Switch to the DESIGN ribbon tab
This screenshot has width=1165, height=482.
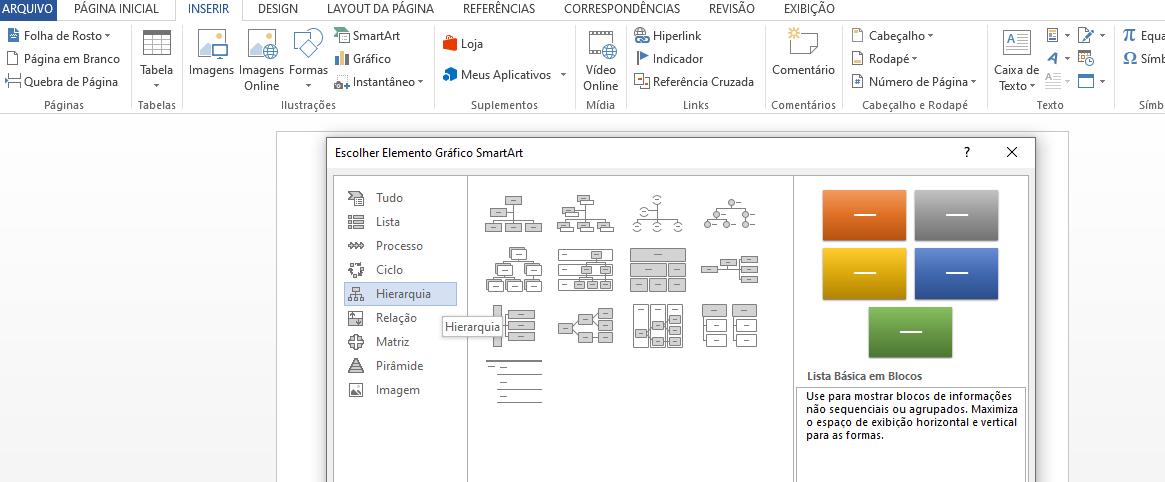(277, 9)
